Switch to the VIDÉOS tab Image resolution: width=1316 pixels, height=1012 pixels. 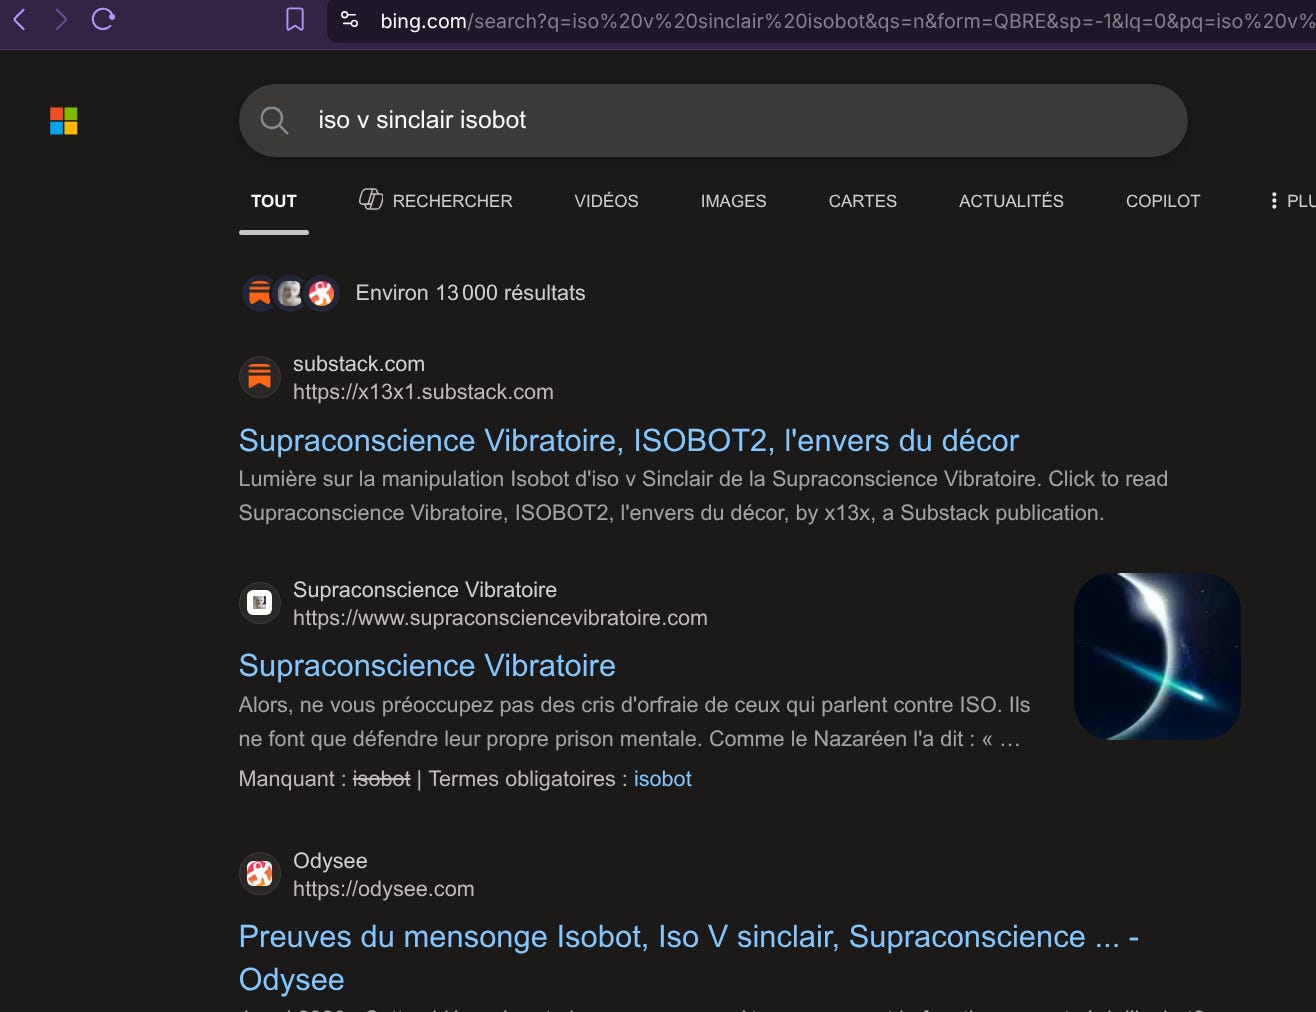[x=606, y=201]
